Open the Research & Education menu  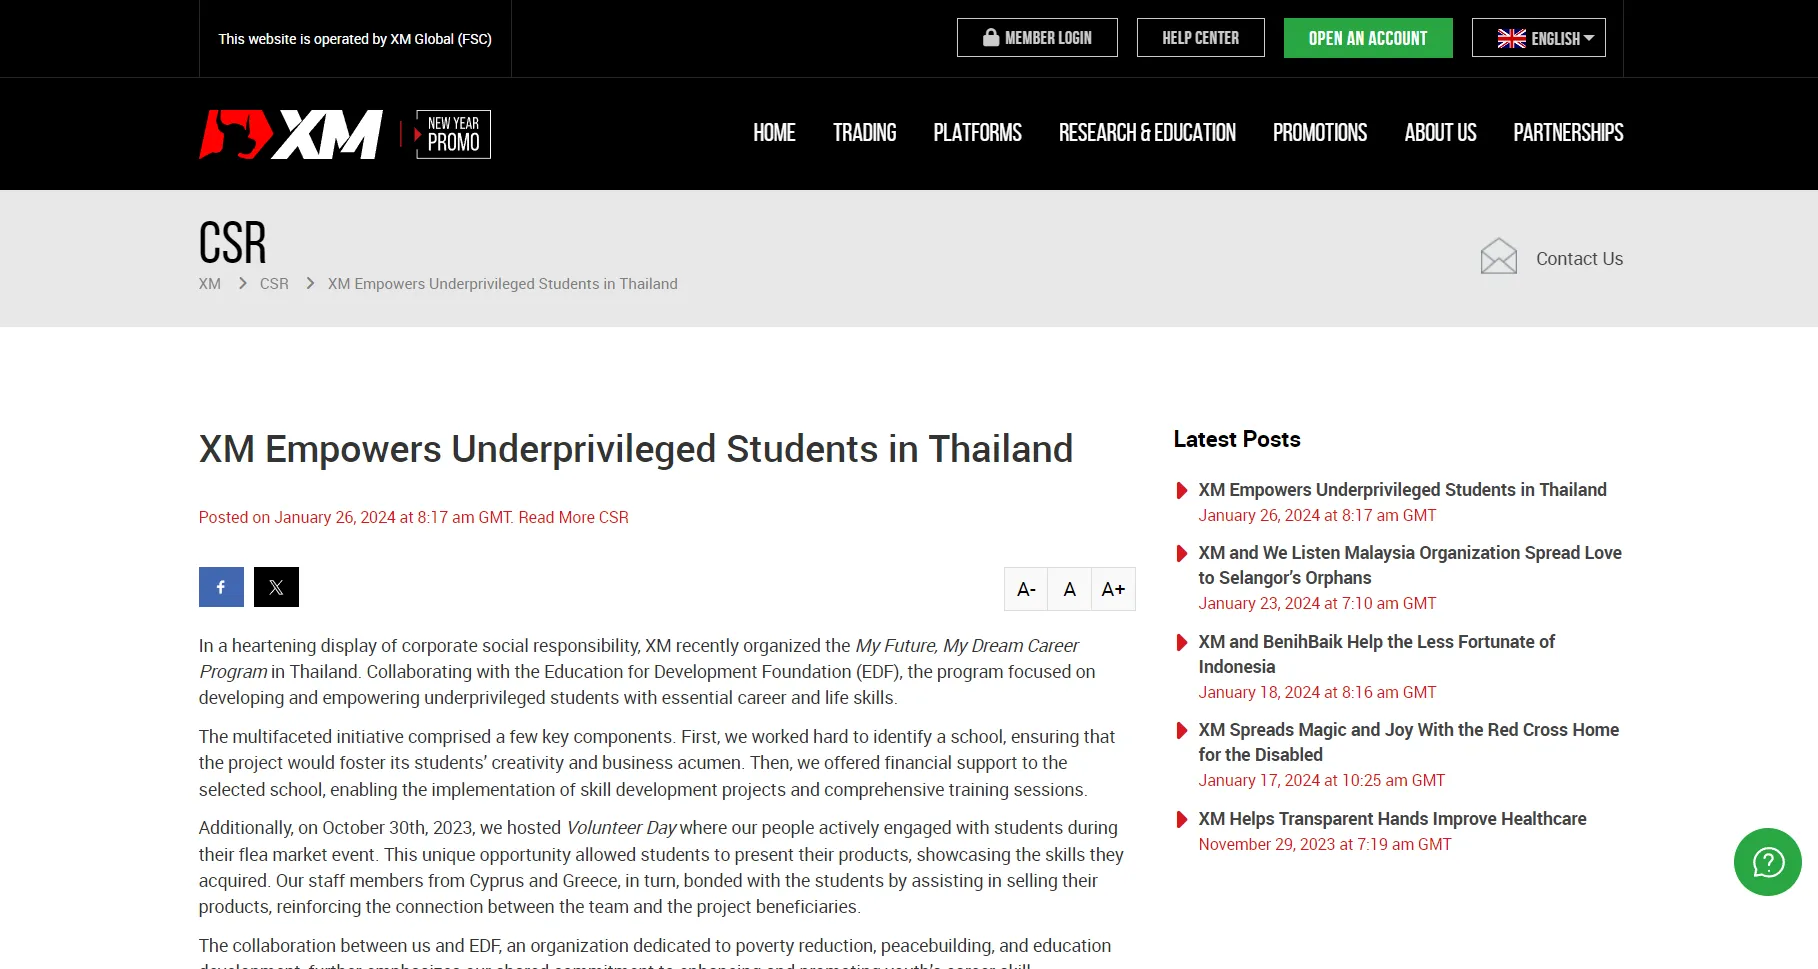[1147, 133]
